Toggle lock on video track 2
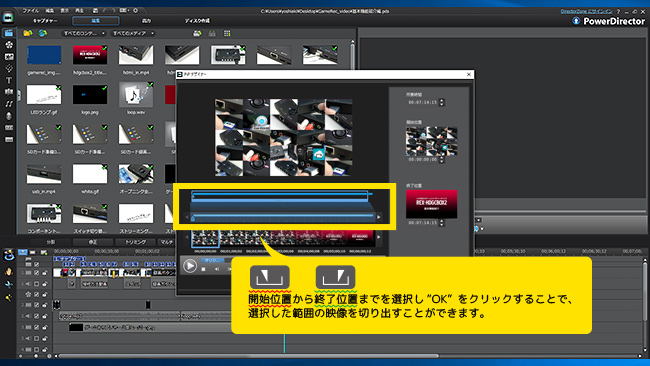The height and width of the screenshot is (366, 650). click(44, 305)
